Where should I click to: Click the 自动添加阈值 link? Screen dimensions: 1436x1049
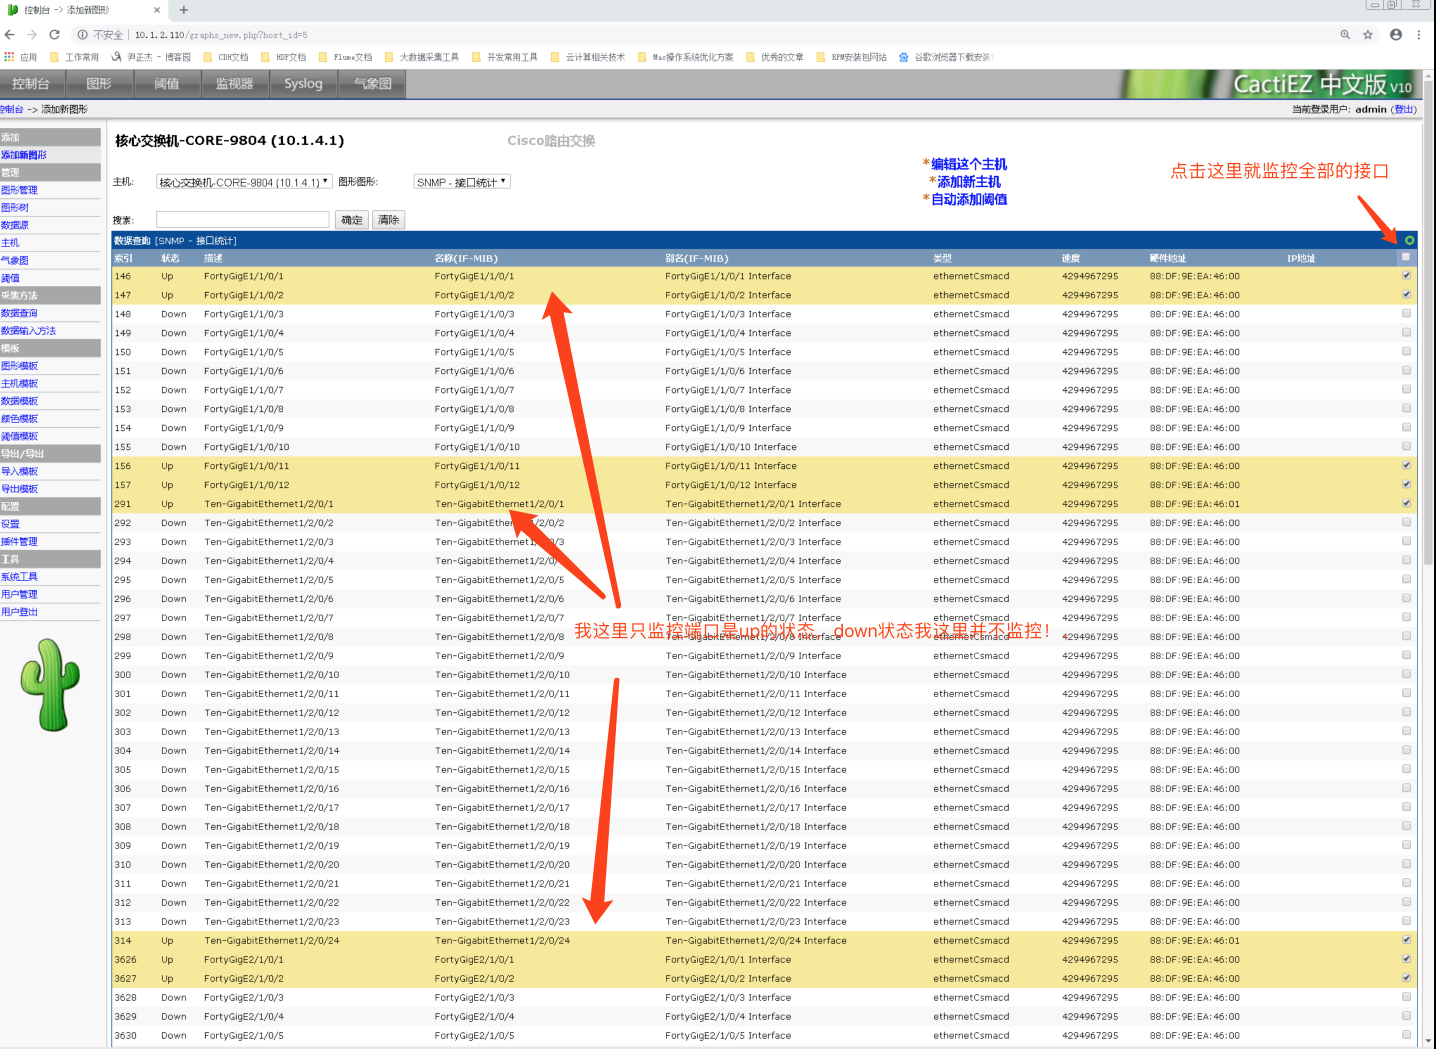pyautogui.click(x=969, y=200)
